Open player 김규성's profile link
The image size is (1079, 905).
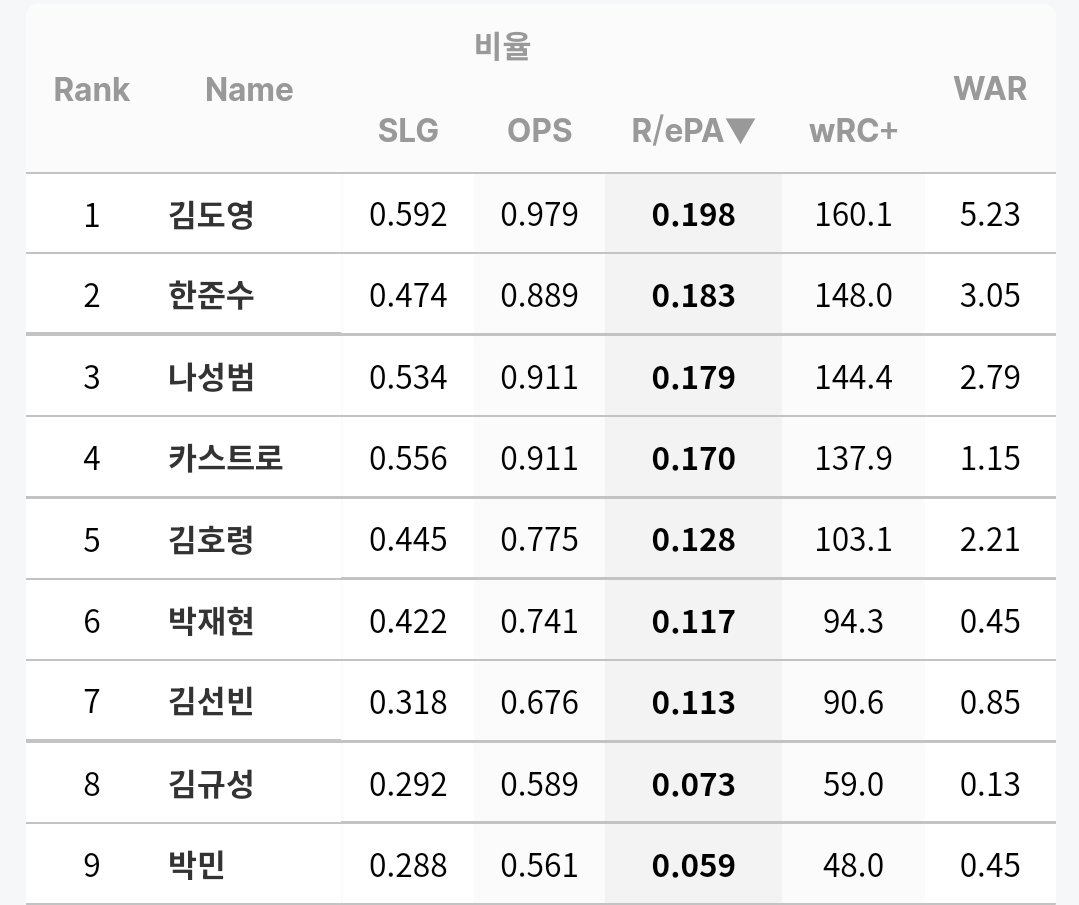pyautogui.click(x=211, y=784)
